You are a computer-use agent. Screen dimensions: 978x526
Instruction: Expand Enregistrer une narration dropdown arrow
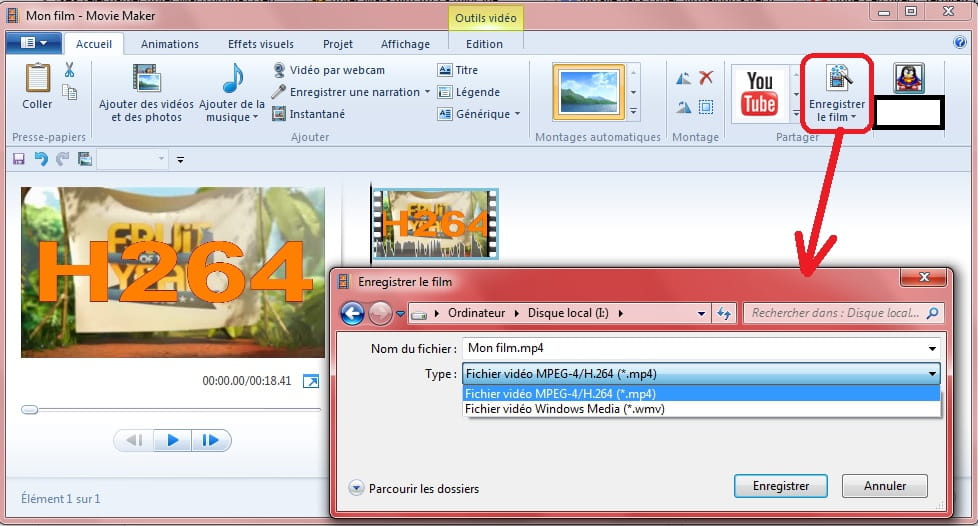point(427,92)
